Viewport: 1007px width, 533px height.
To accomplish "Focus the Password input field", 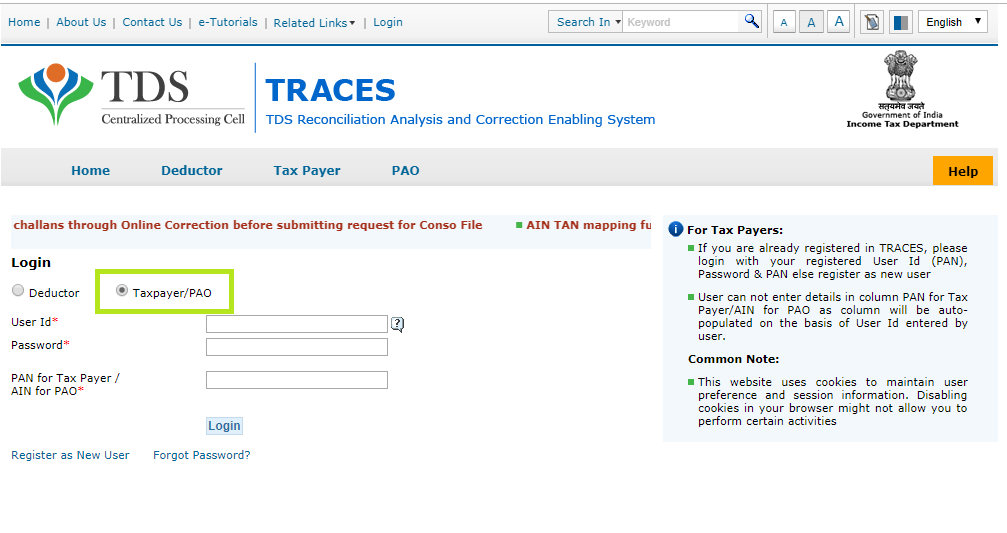I will pos(297,347).
